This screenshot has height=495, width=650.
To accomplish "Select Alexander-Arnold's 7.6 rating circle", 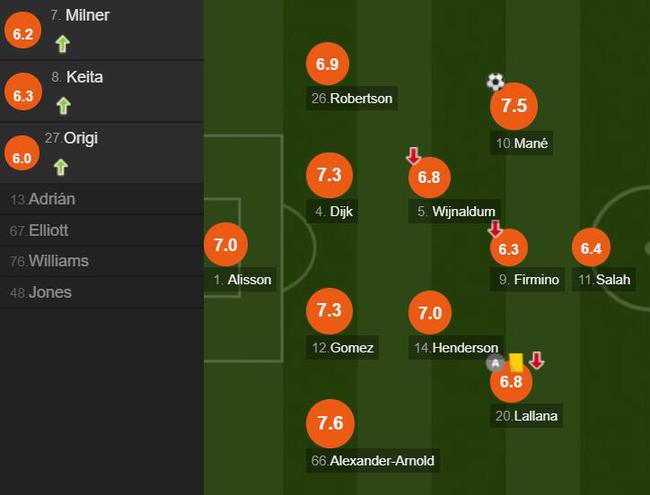I will pyautogui.click(x=330, y=424).
